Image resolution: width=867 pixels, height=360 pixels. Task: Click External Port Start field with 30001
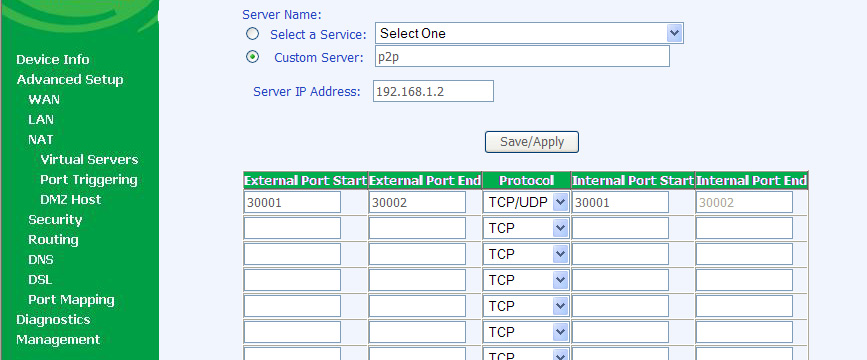[x=292, y=202]
